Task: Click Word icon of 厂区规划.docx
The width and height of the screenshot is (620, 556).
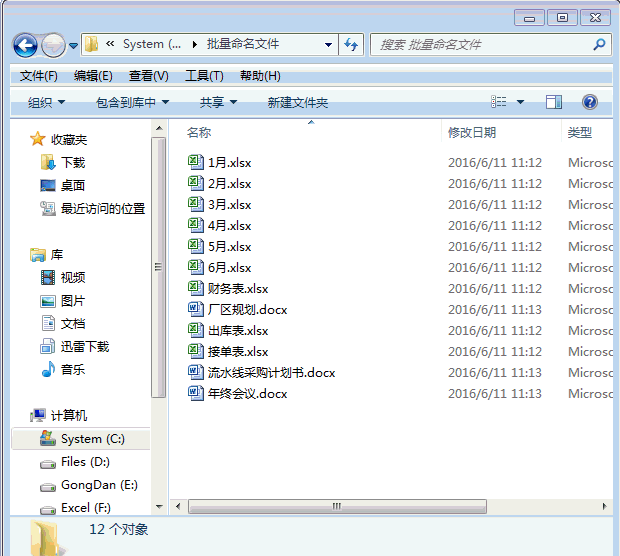Action: [195, 309]
